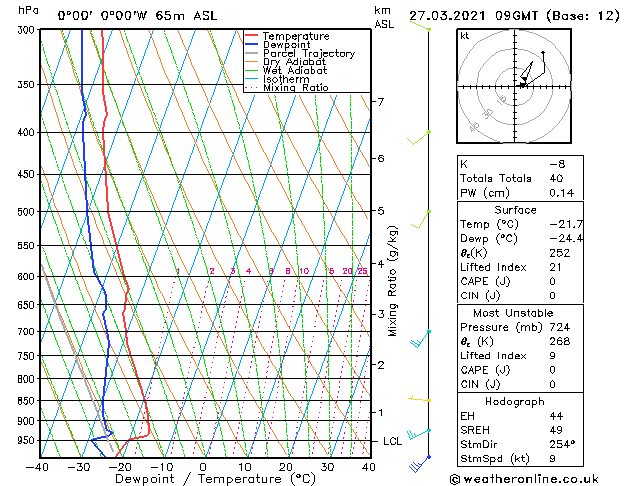629x486 pixels.
Task: Click the Totals Totals value row
Action: (520, 178)
